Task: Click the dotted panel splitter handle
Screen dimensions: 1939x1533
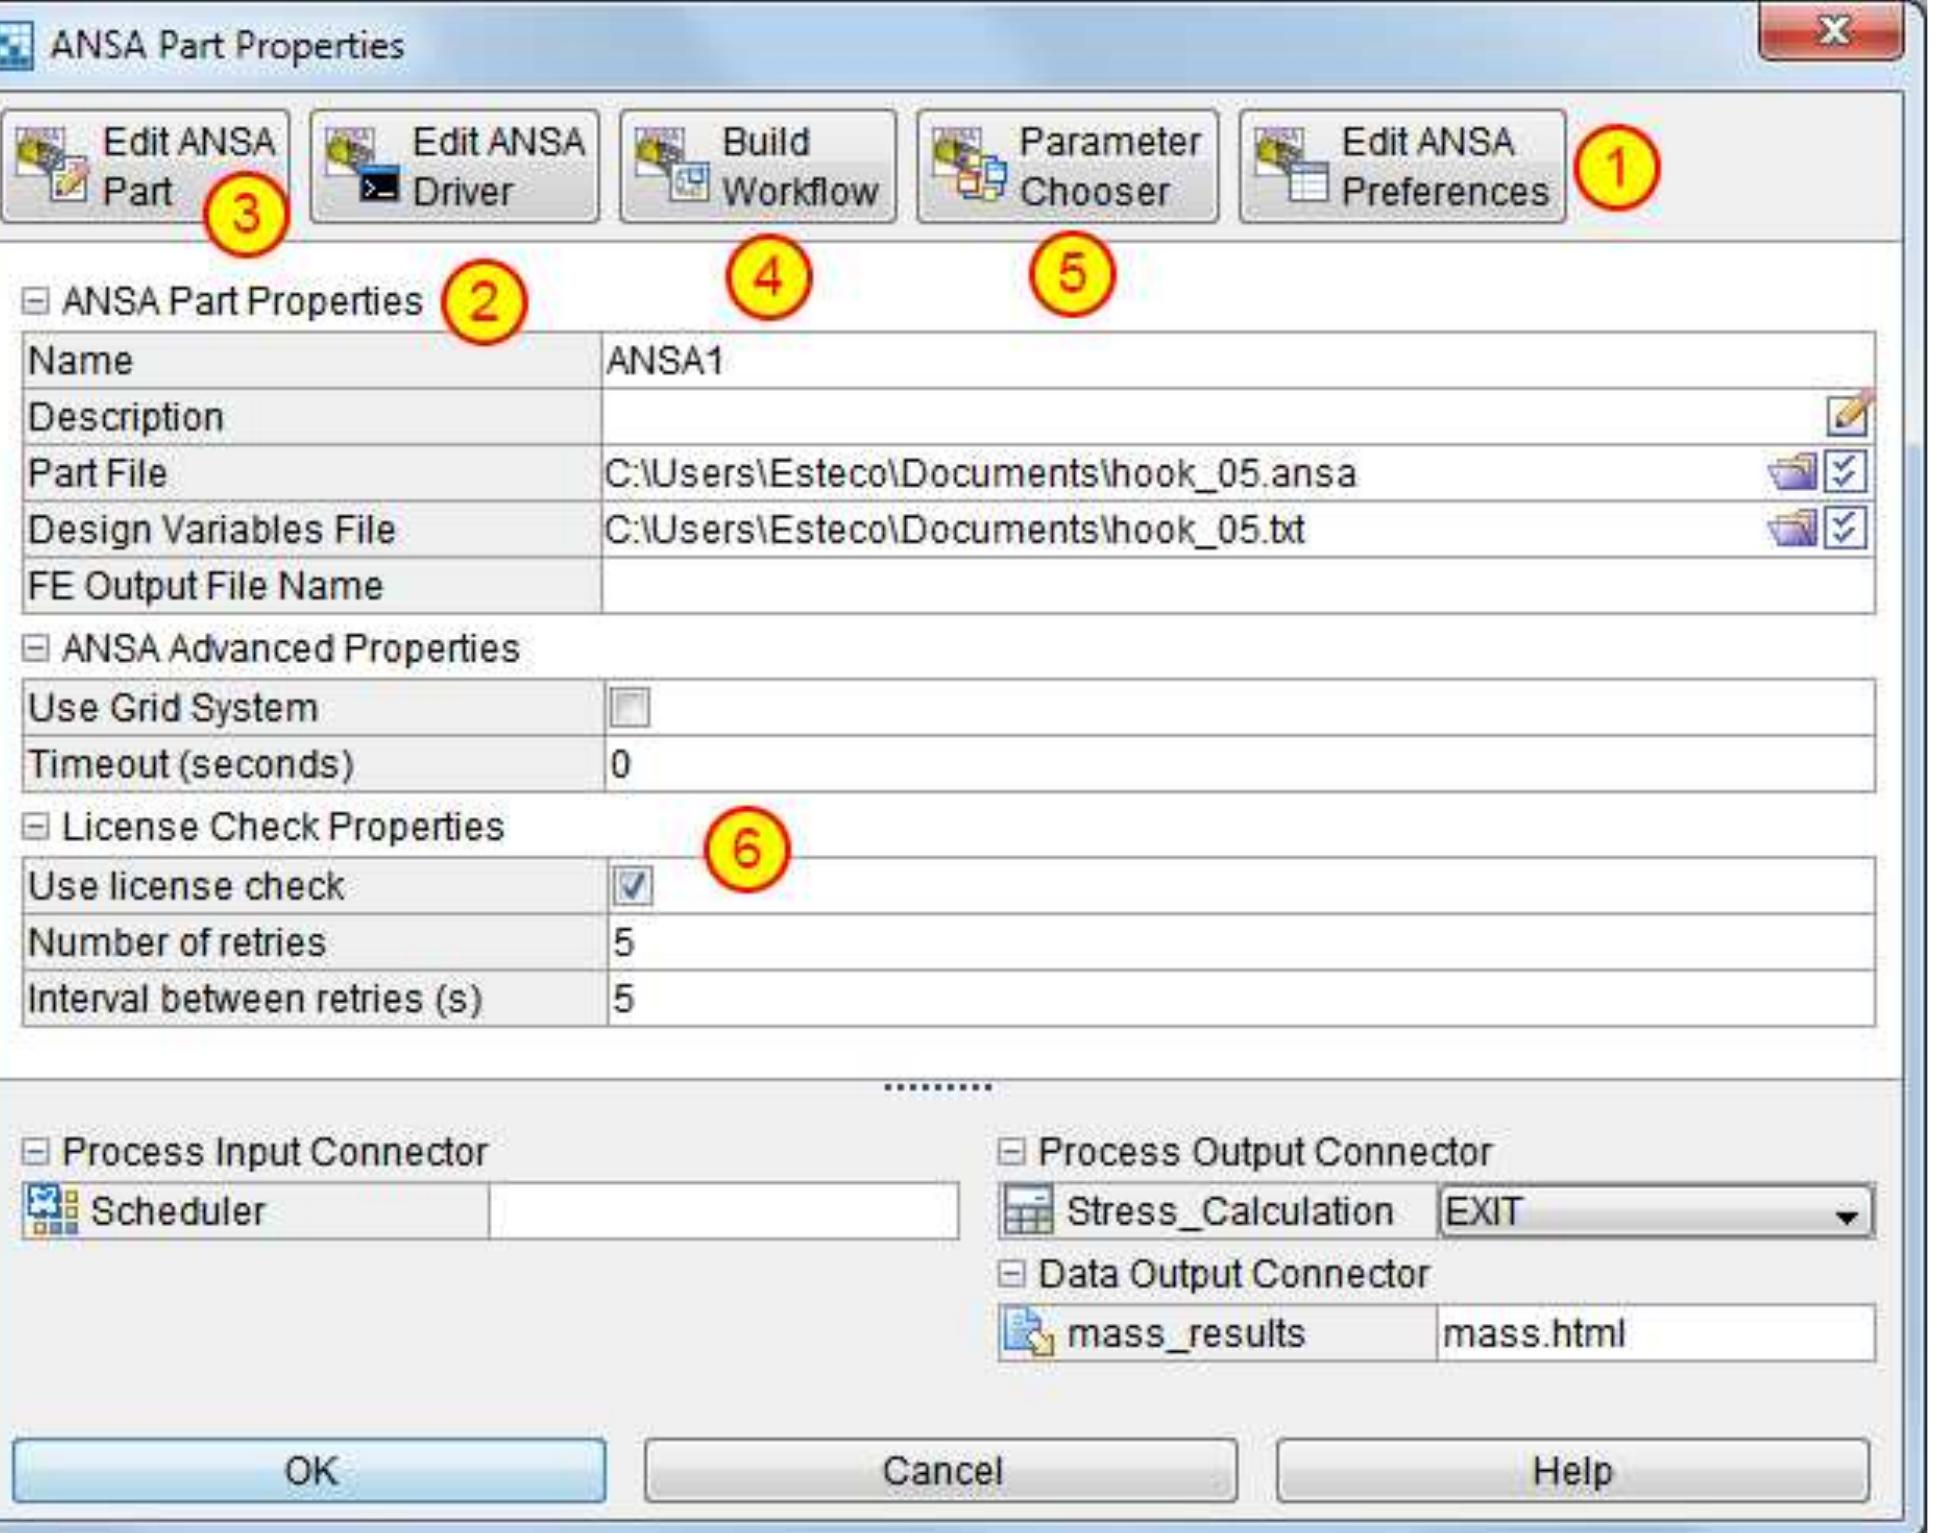Action: [938, 1087]
